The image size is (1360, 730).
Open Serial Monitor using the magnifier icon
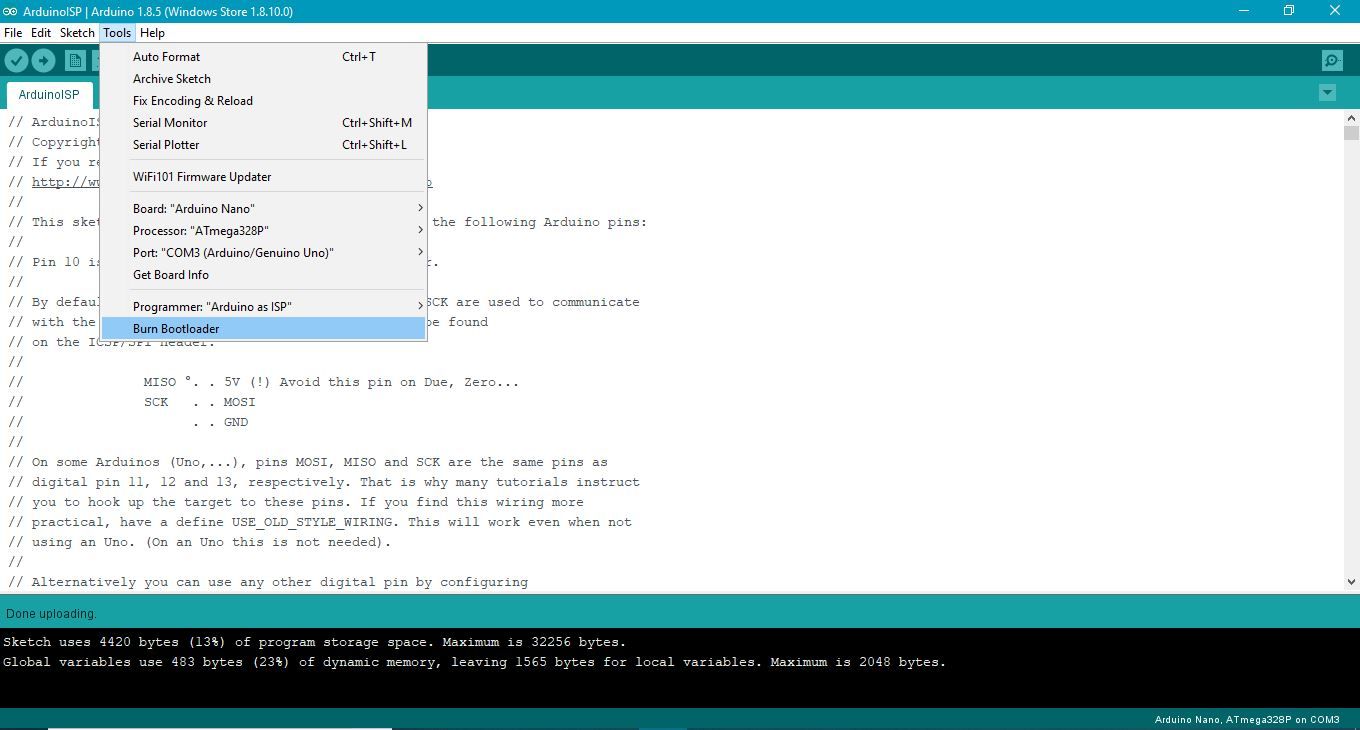click(x=1331, y=60)
